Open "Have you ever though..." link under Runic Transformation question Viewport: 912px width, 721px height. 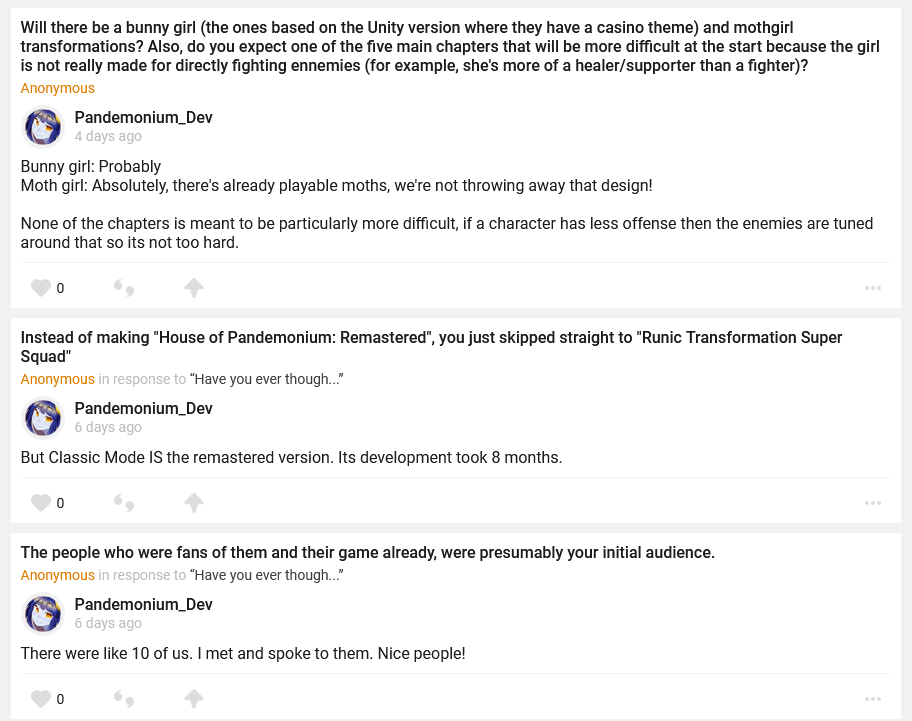267,379
